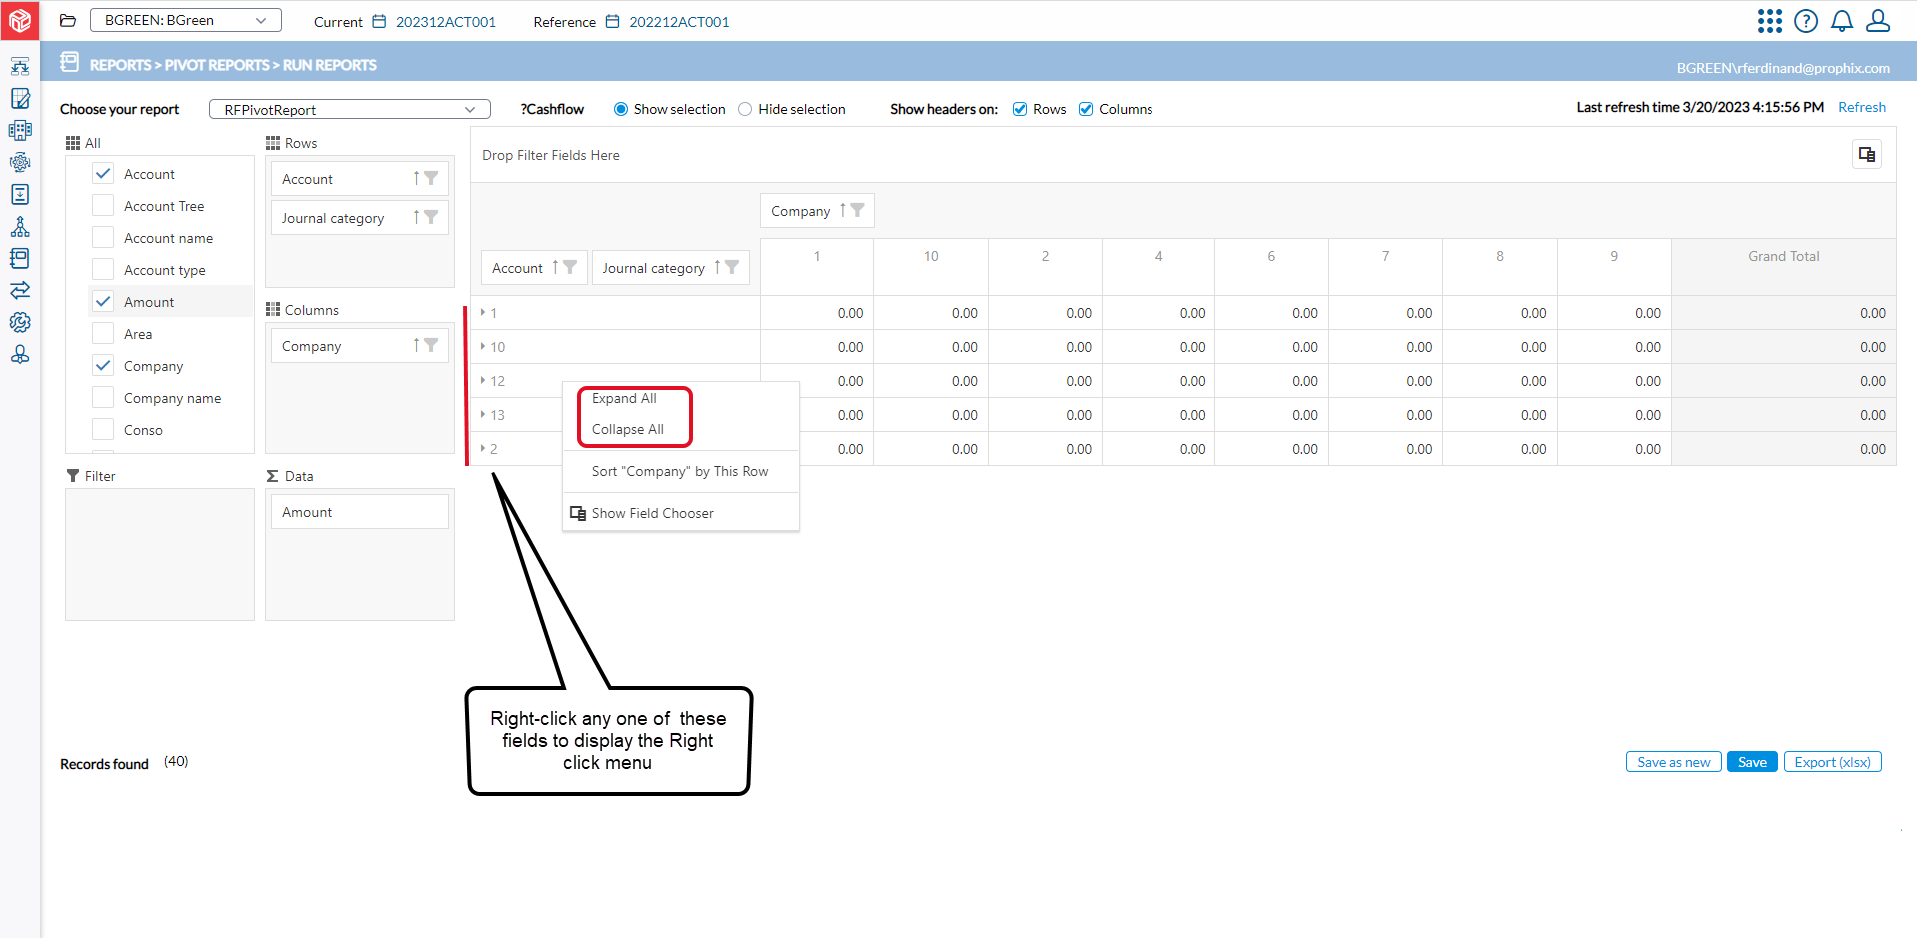Open the notifications bell icon
Screen dimensions: 1917x938
1842,21
